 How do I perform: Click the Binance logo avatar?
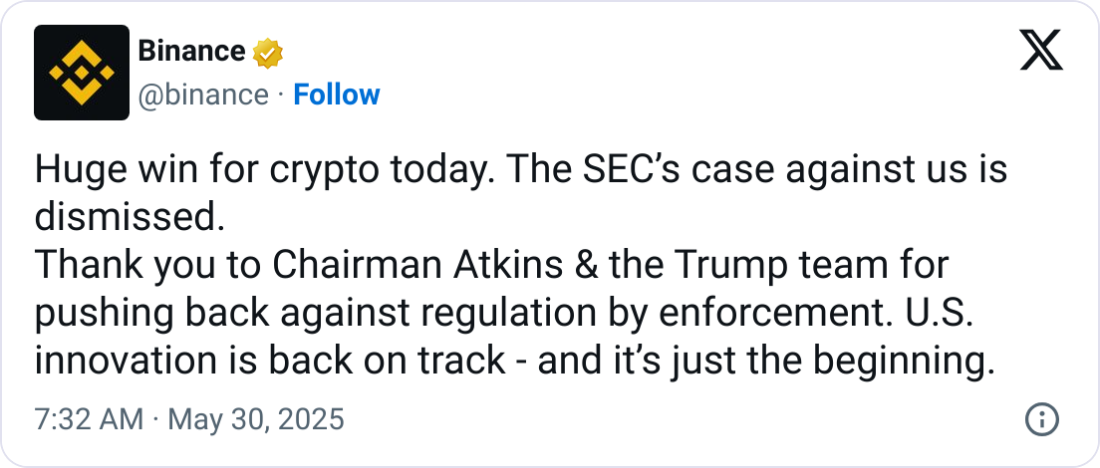(x=82, y=73)
